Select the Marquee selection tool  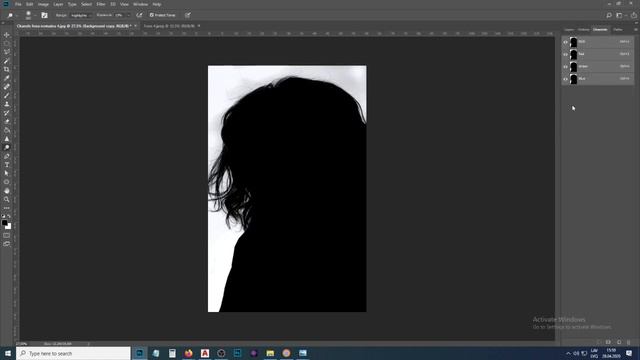pos(7,44)
